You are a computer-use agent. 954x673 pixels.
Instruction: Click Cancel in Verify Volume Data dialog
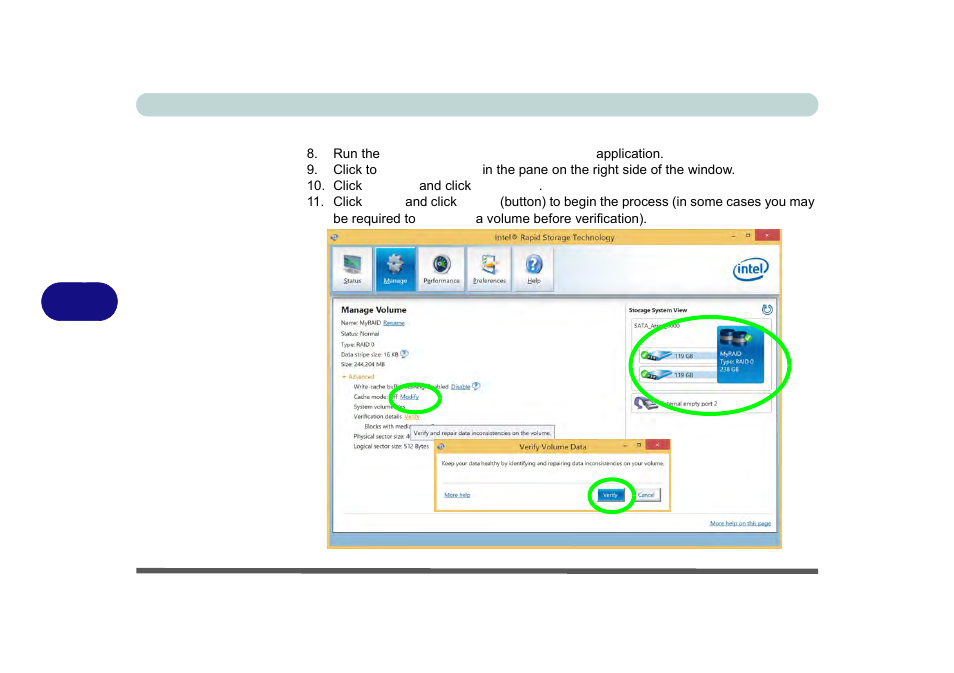point(646,495)
